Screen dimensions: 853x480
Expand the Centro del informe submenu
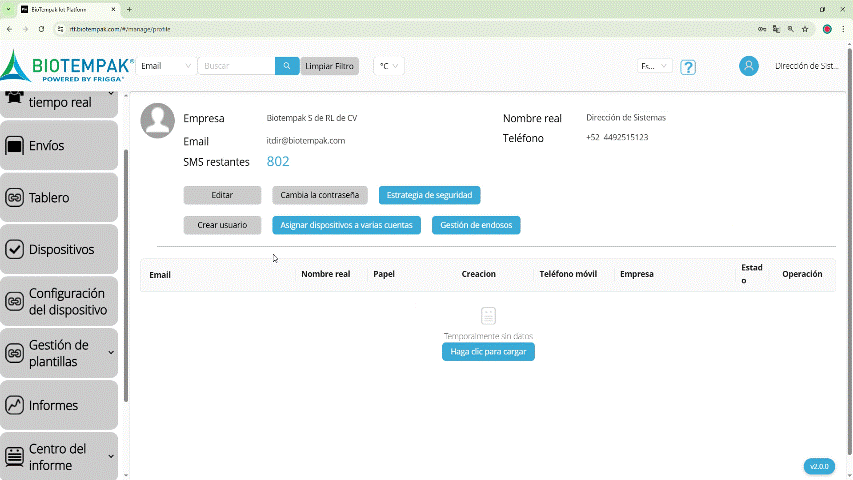tap(111, 456)
